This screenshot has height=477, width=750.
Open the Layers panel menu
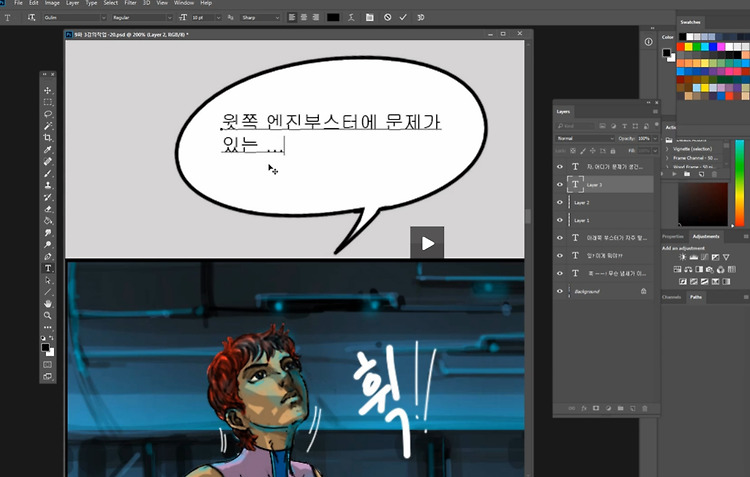[655, 111]
